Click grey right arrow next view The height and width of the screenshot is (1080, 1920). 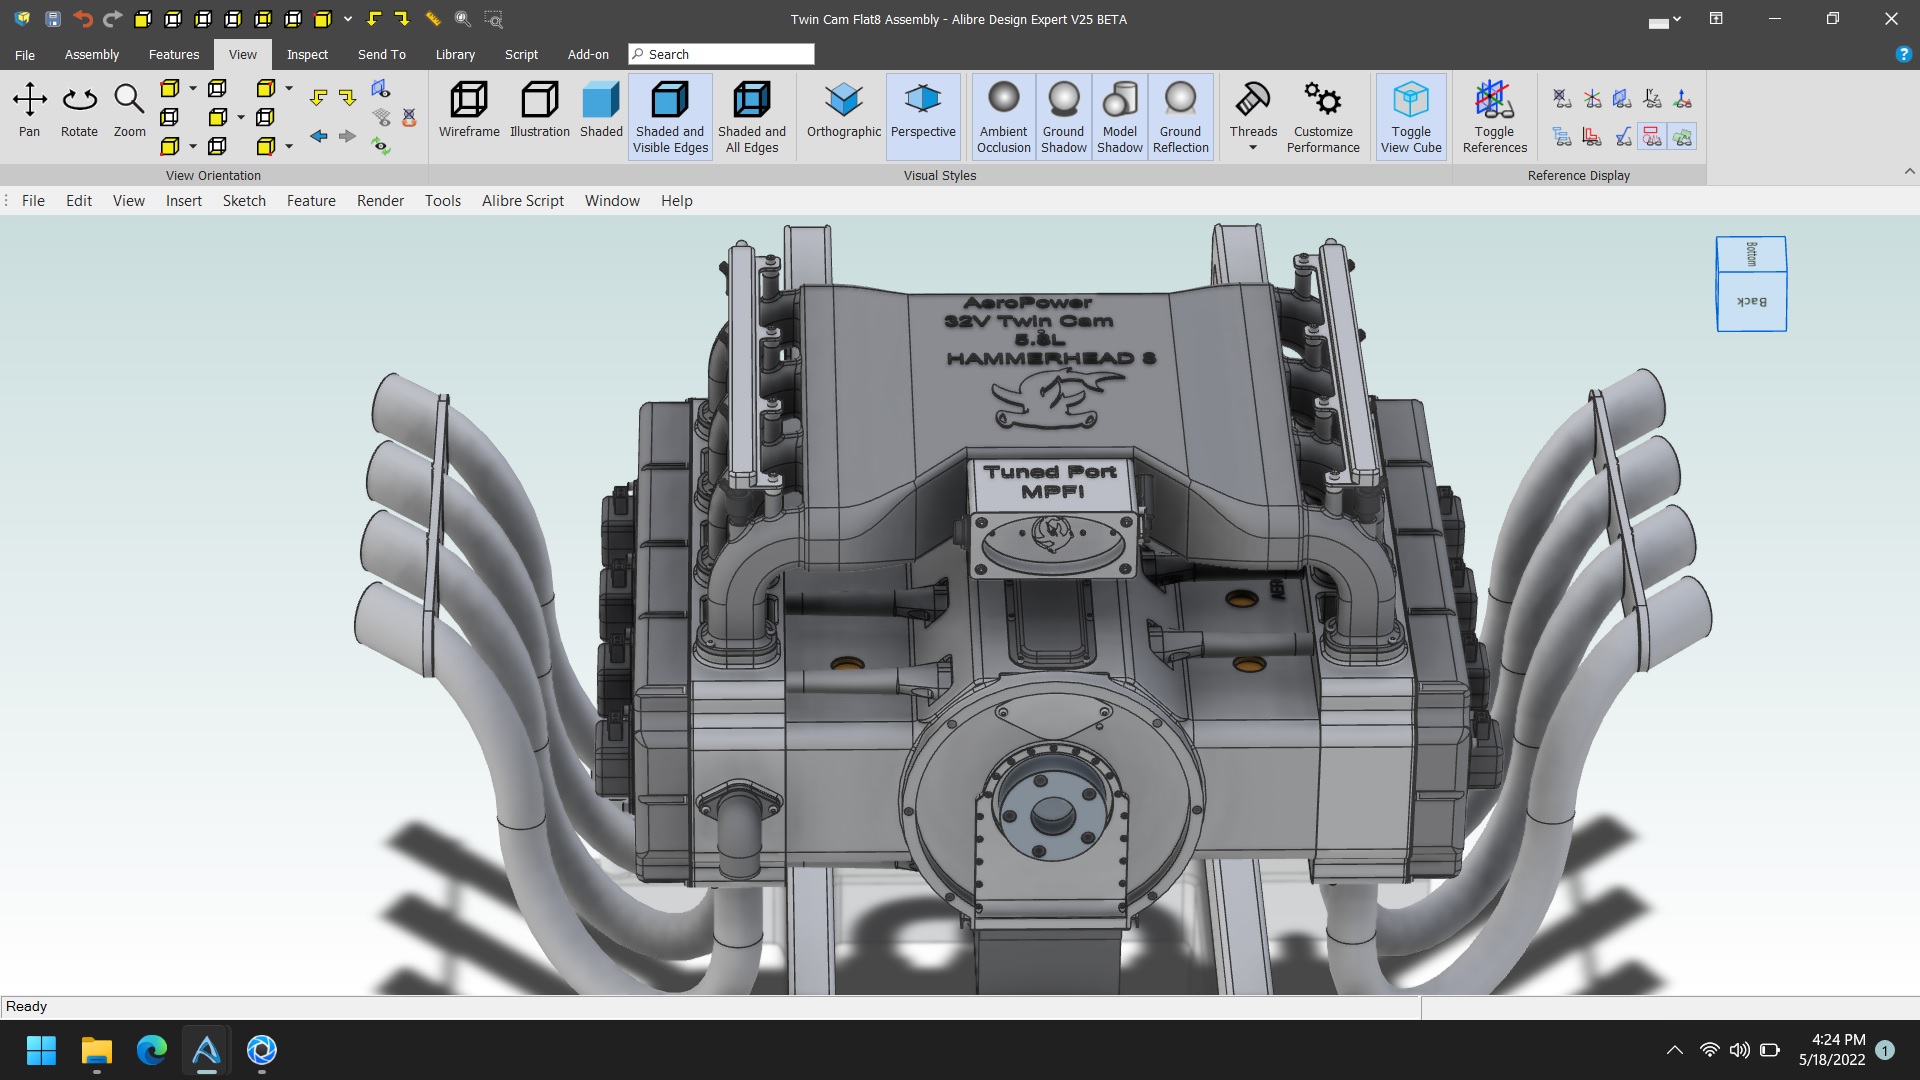tap(347, 136)
